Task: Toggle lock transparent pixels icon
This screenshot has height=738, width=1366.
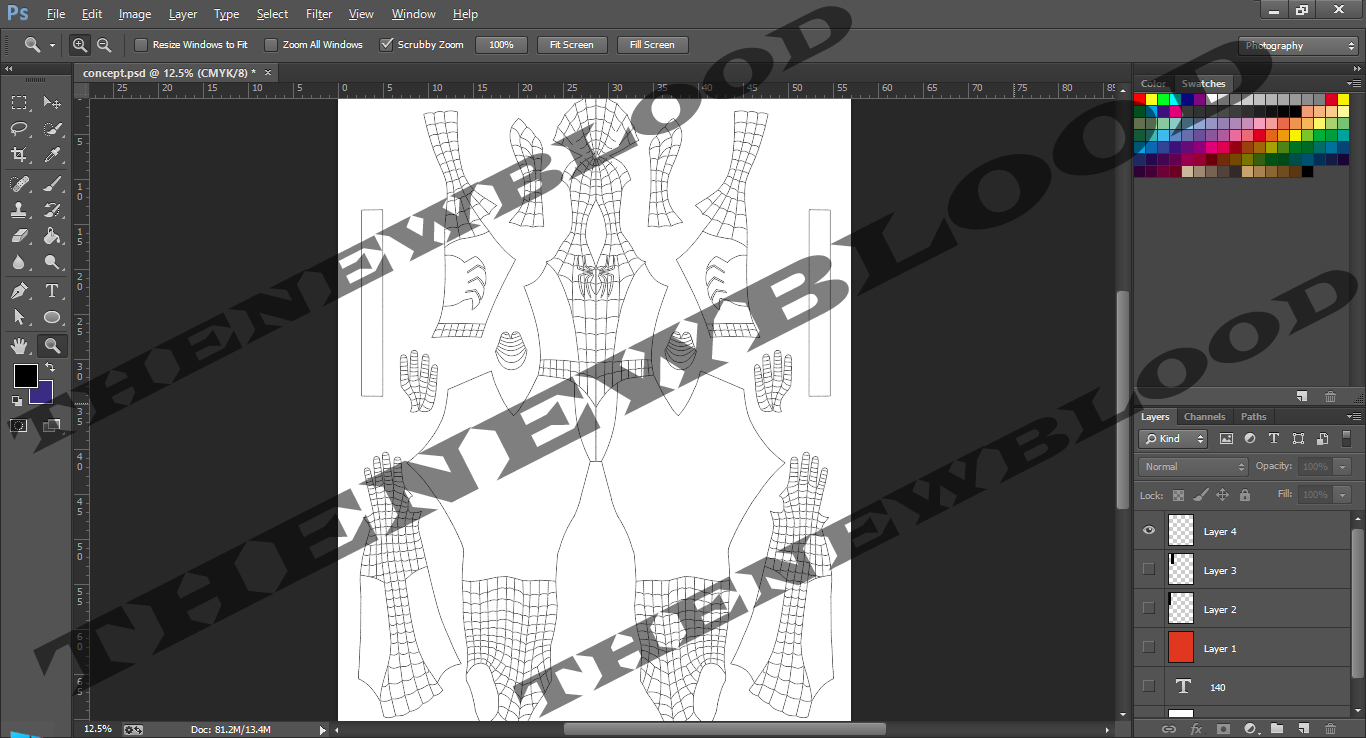Action: (x=1178, y=495)
